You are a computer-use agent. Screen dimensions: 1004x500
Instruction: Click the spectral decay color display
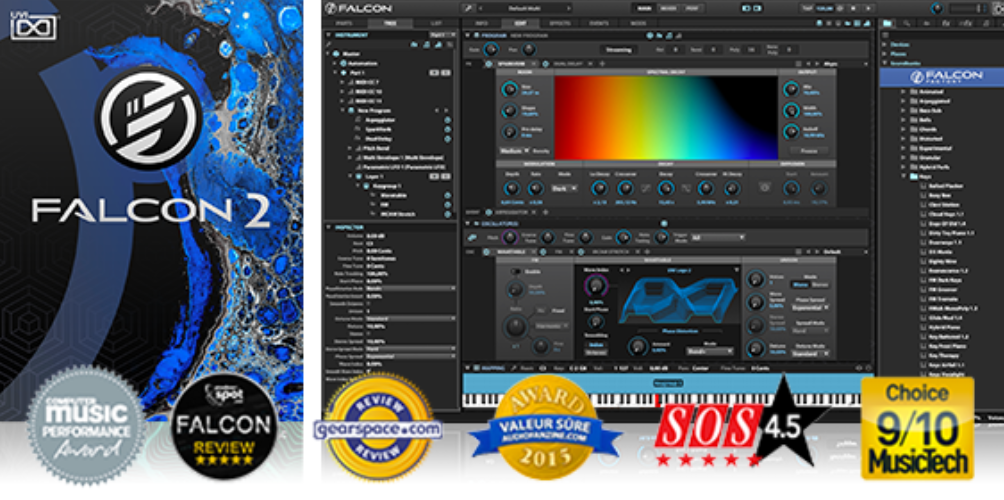pos(665,117)
